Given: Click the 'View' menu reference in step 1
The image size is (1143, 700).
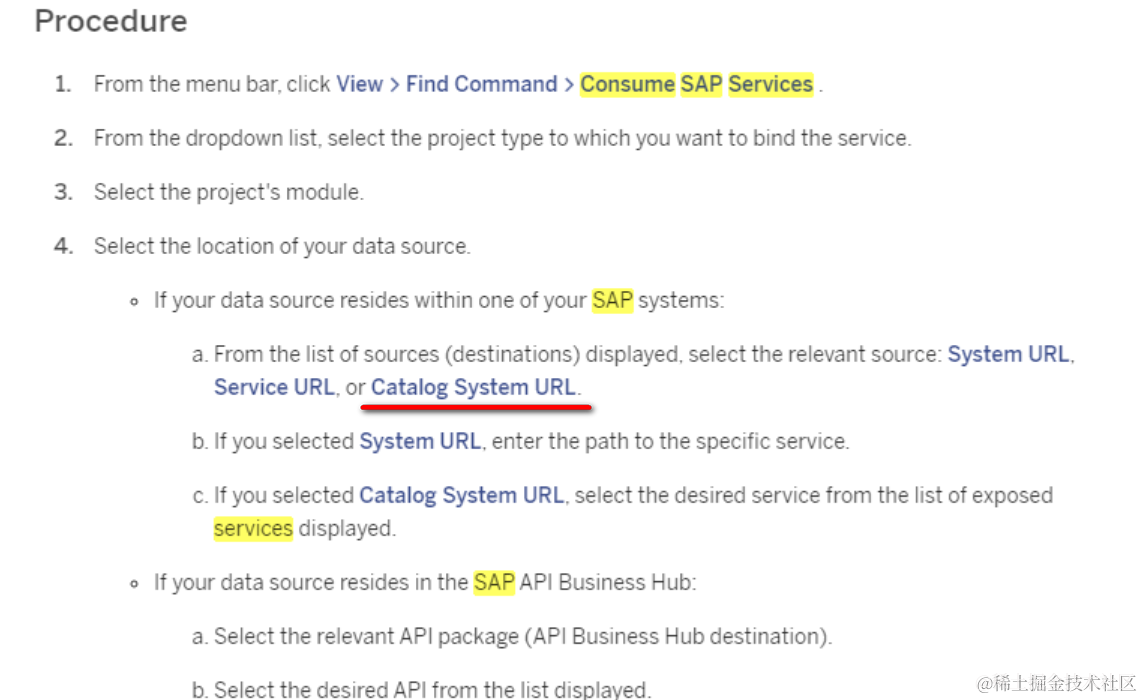Looking at the screenshot, I should pos(359,84).
